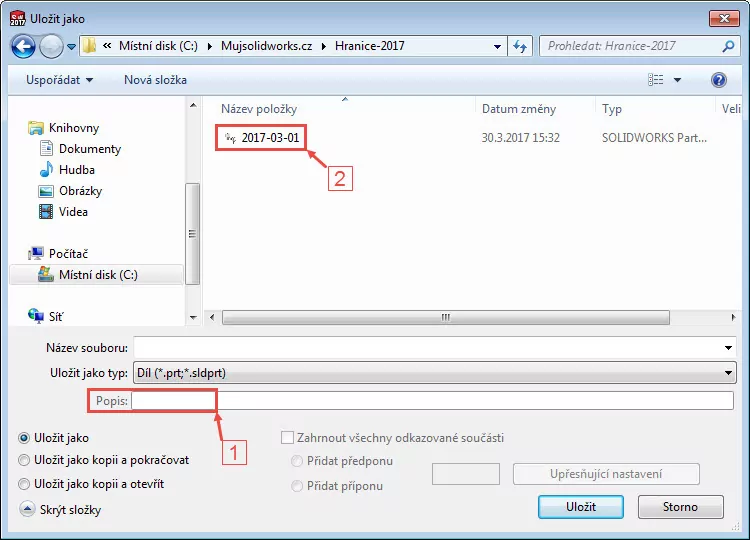Open the Uložit jako typ dropdown
The height and width of the screenshot is (540, 750).
[x=434, y=373]
